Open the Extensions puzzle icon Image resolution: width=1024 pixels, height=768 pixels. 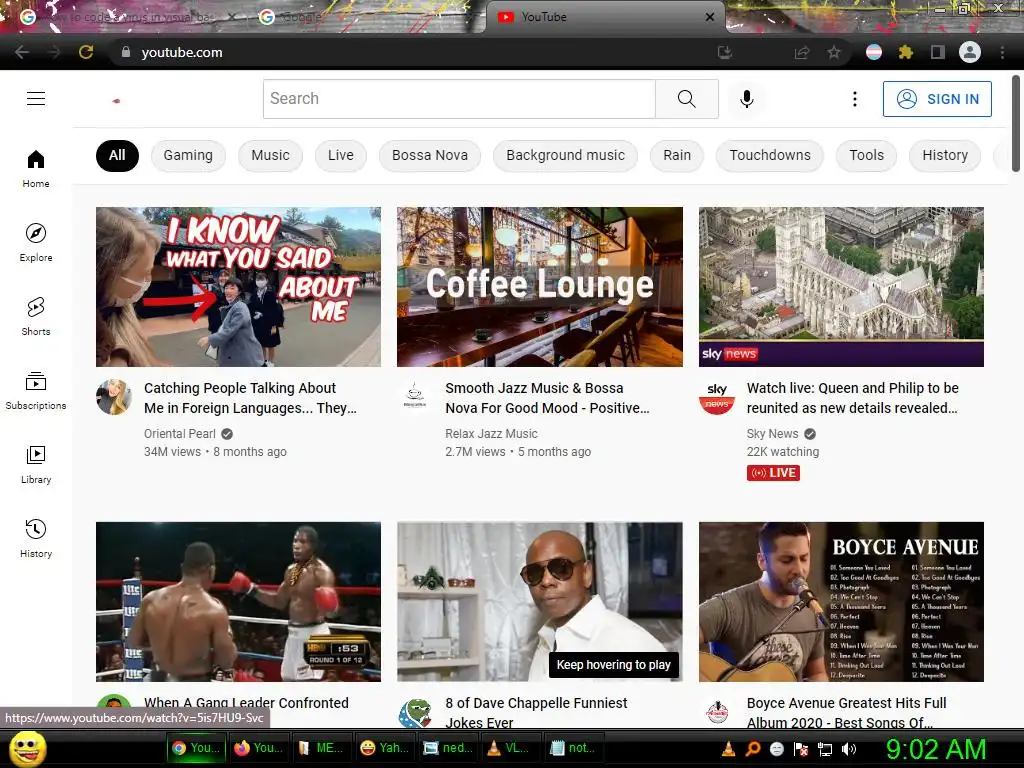point(905,52)
